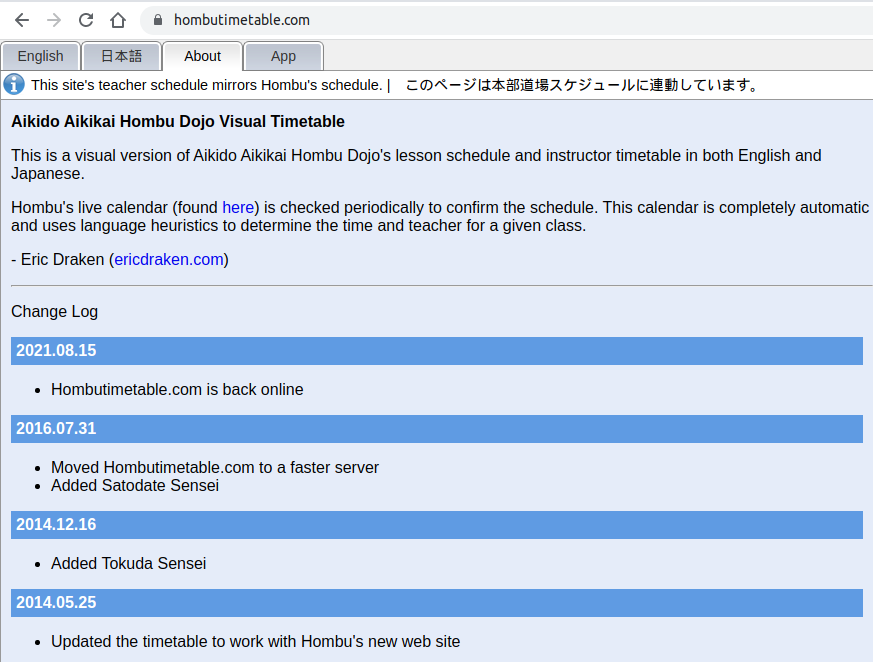This screenshot has height=662, width=873.
Task: Click 'This site's teacher schedule mirrors' notice
Action: pyautogui.click(x=207, y=85)
